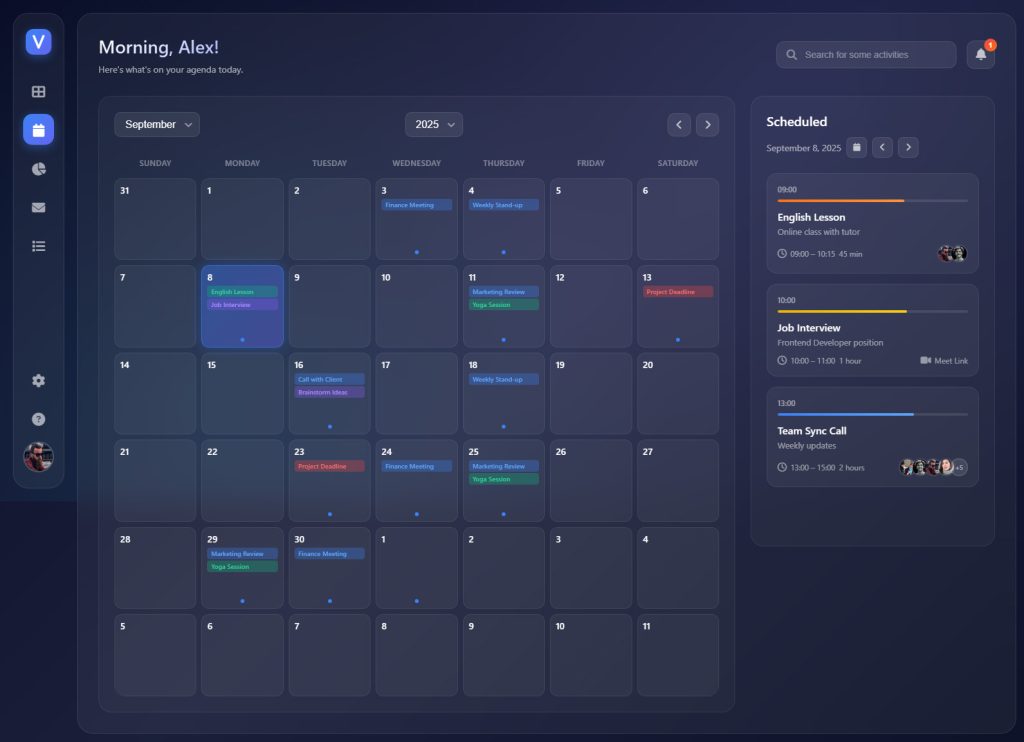This screenshot has width=1024, height=742.
Task: Open the help question mark icon
Action: pos(39,419)
